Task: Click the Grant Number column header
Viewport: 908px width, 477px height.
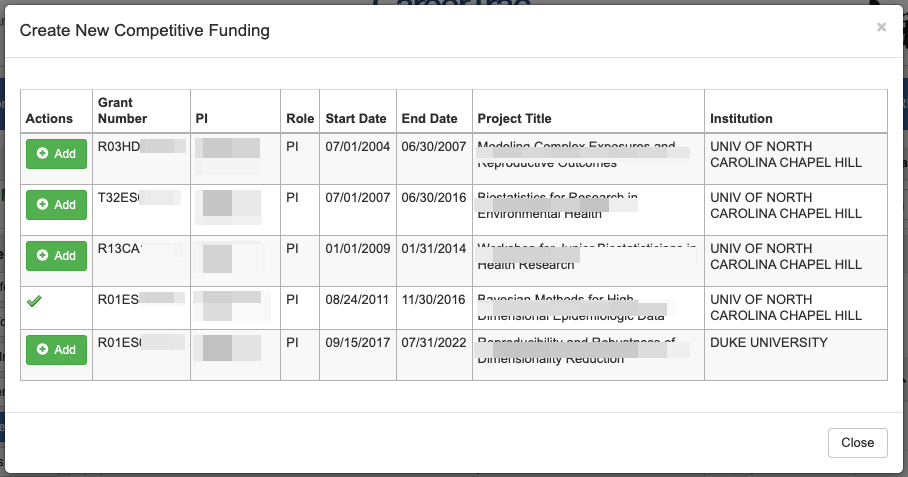Action: [x=122, y=111]
